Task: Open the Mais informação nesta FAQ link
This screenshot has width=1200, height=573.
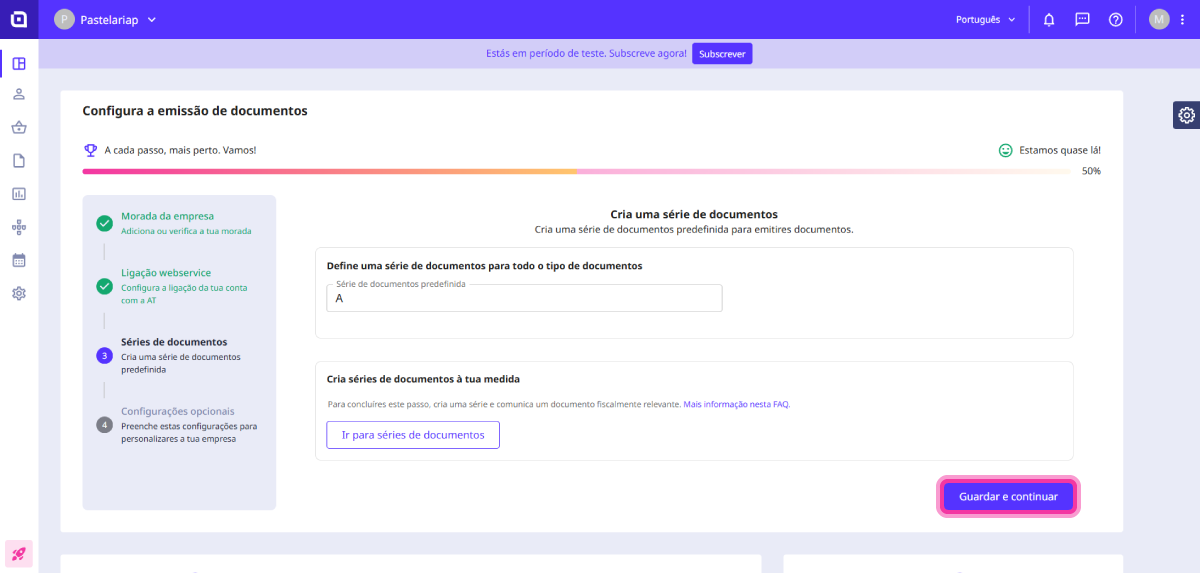Action: coord(737,404)
